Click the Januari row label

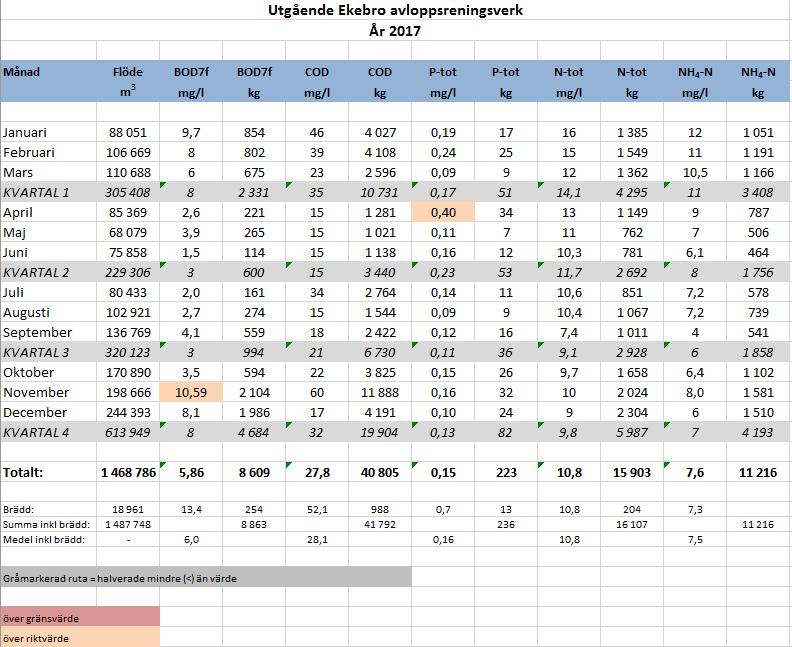pos(25,132)
